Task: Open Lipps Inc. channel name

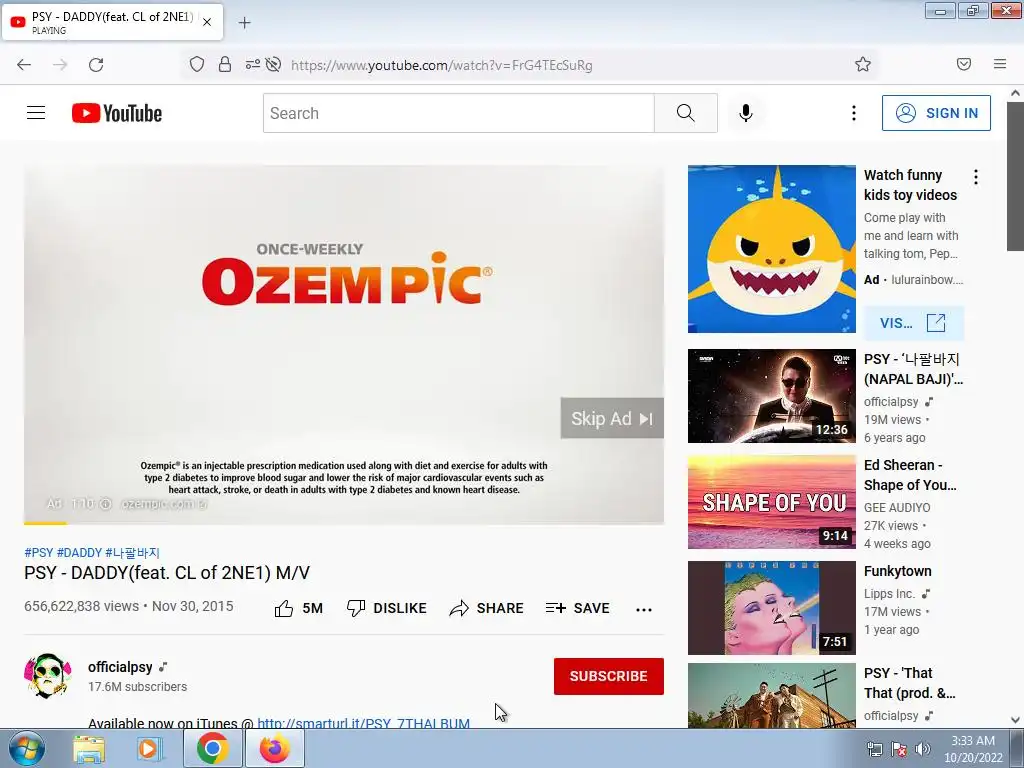Action: click(889, 594)
